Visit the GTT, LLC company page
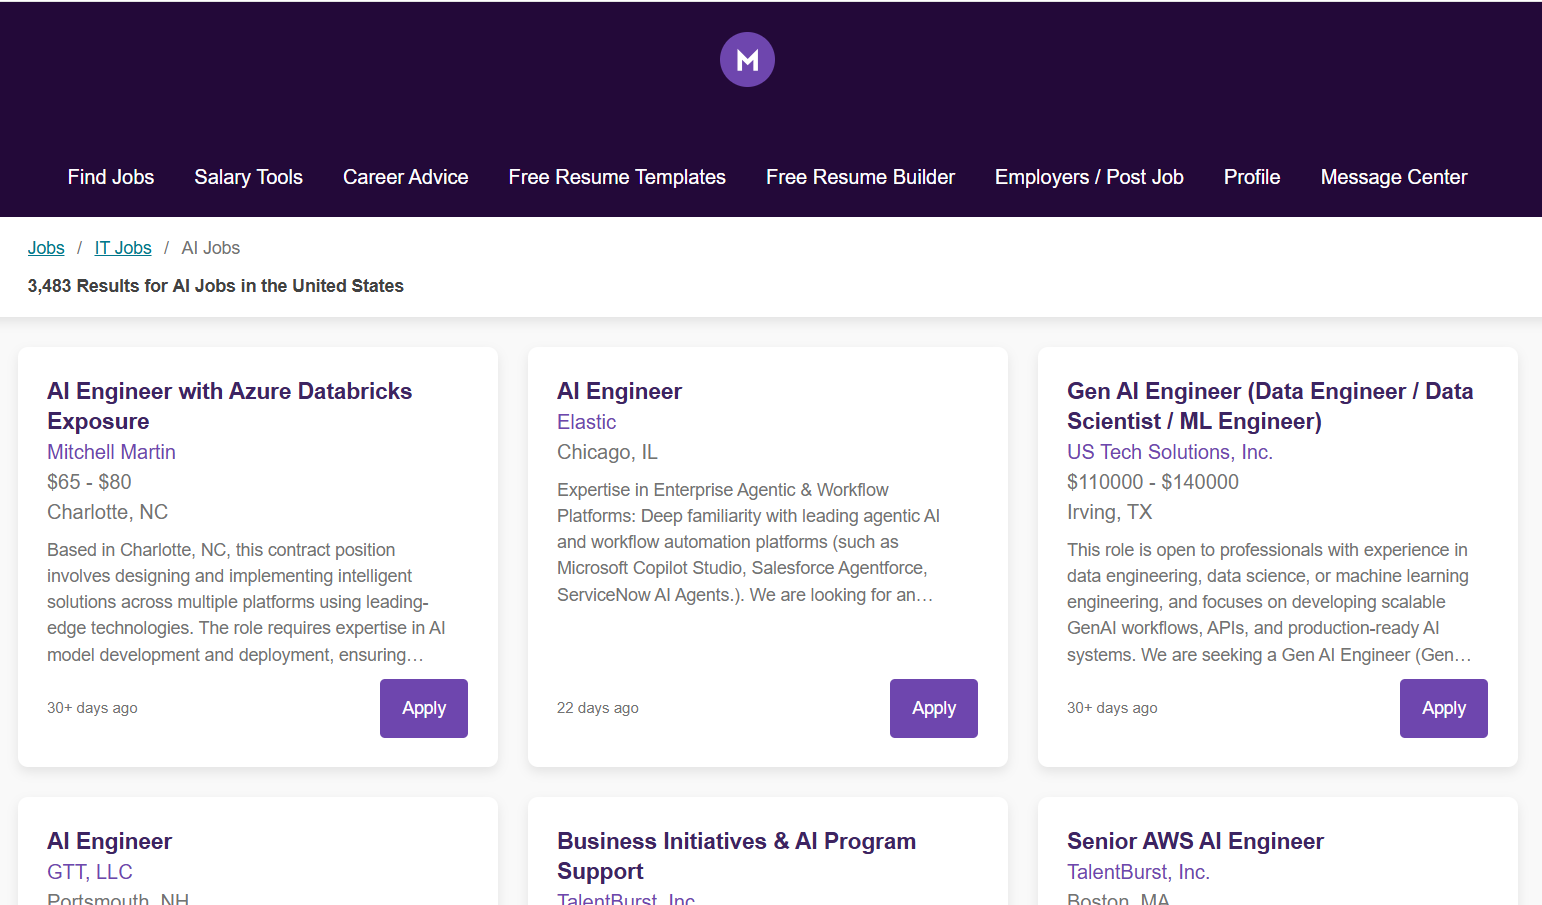The width and height of the screenshot is (1542, 905). pos(89,871)
